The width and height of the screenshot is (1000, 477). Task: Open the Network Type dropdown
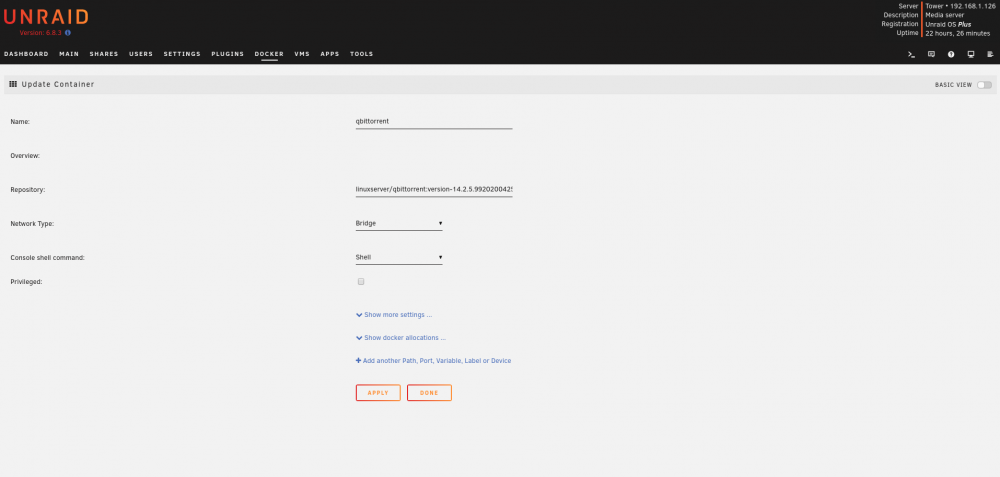tap(399, 223)
